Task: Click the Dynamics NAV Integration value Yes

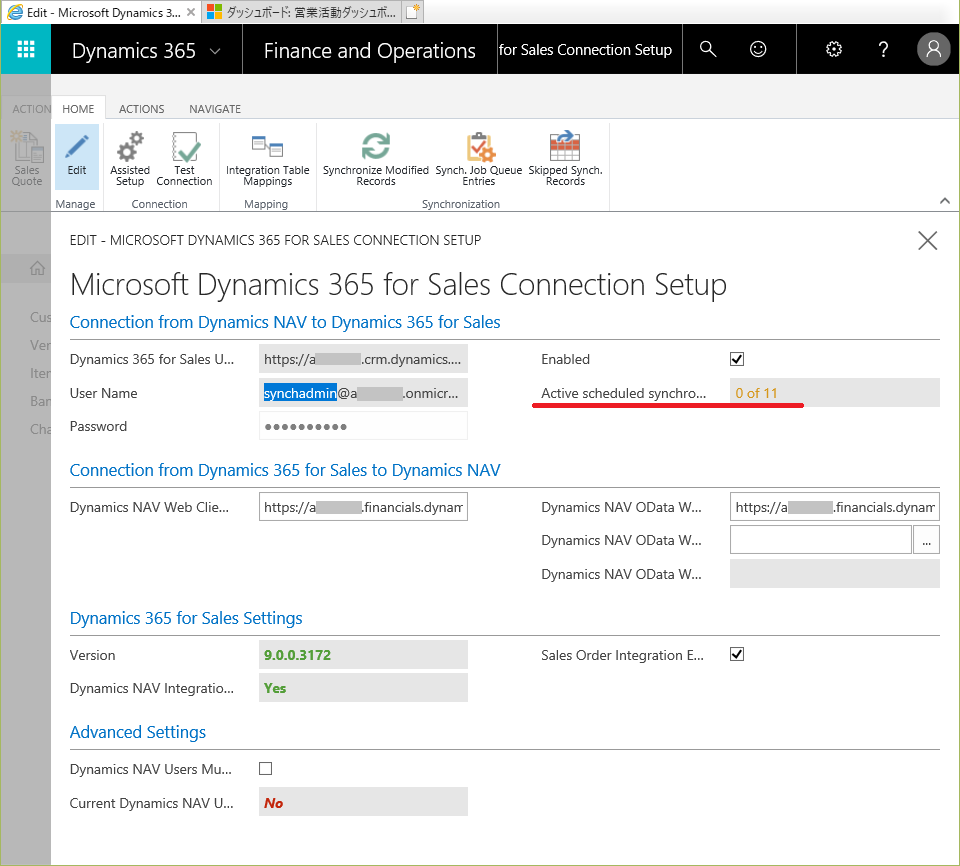Action: point(275,688)
